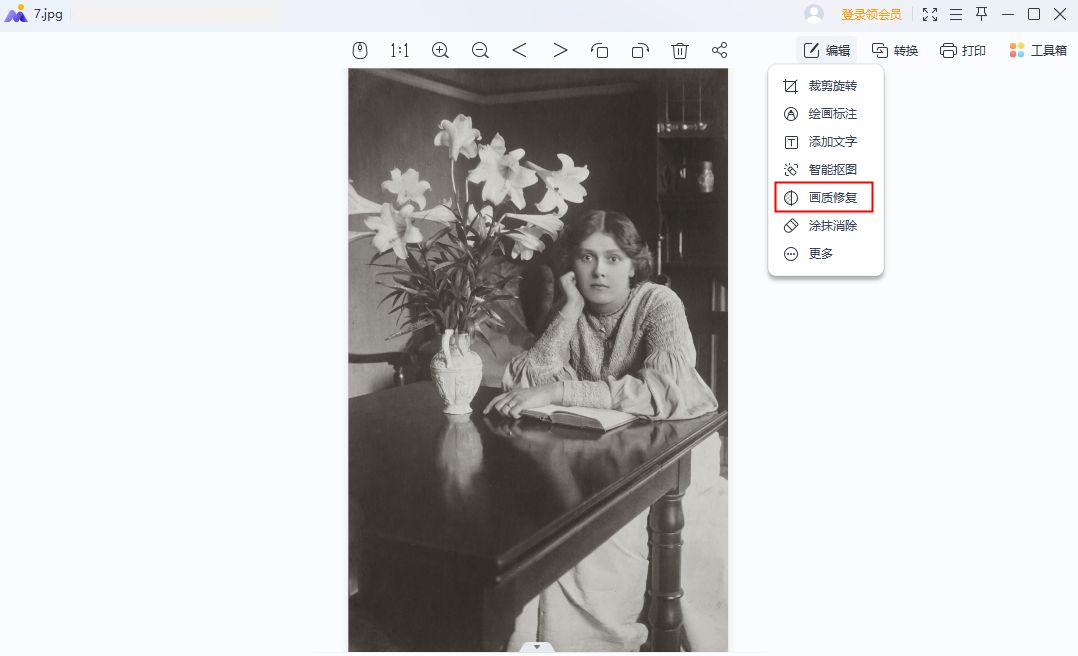Close the image viewer window
The height and width of the screenshot is (656, 1078).
click(1060, 14)
